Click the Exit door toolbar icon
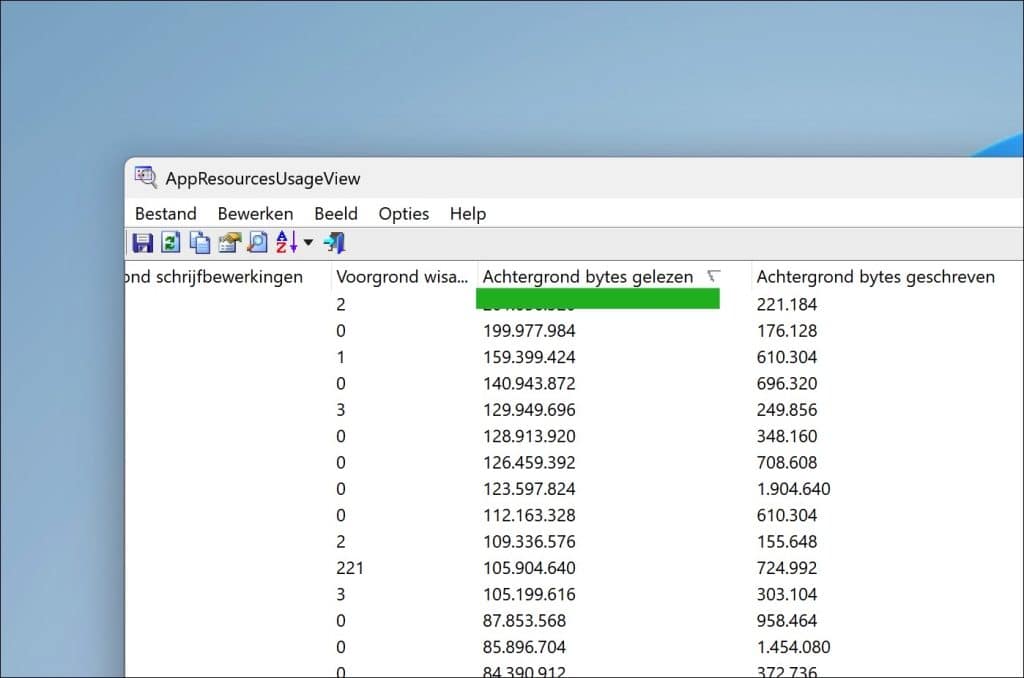The image size is (1024, 678). point(334,243)
